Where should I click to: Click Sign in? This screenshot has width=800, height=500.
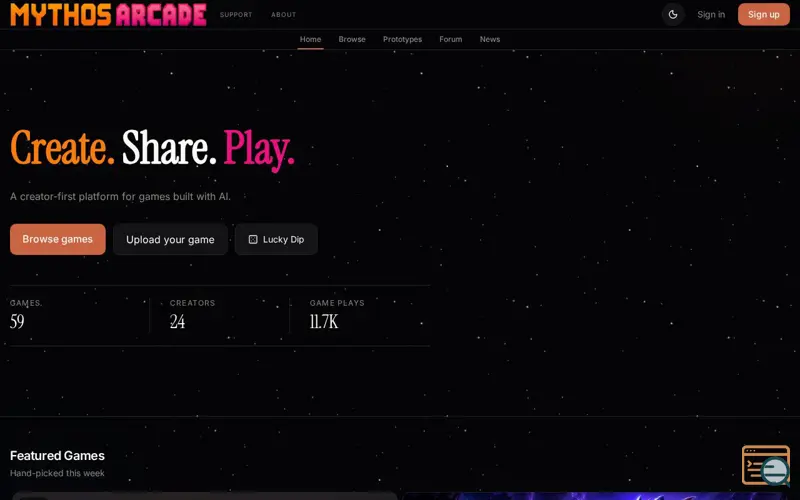pyautogui.click(x=711, y=14)
